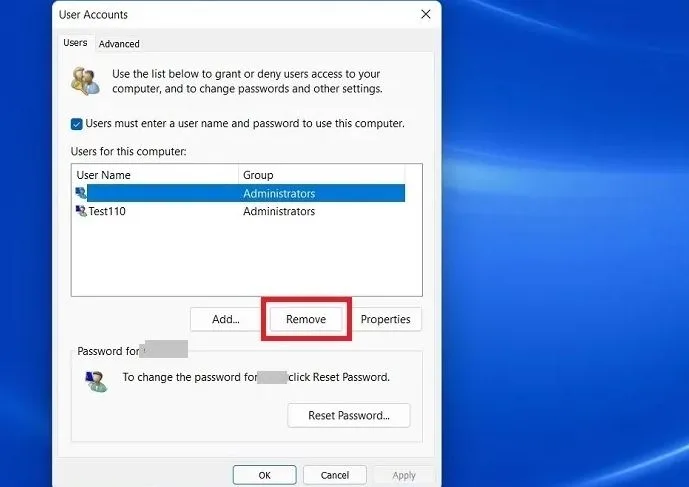Click Administrators in the highlighted row

pos(279,193)
